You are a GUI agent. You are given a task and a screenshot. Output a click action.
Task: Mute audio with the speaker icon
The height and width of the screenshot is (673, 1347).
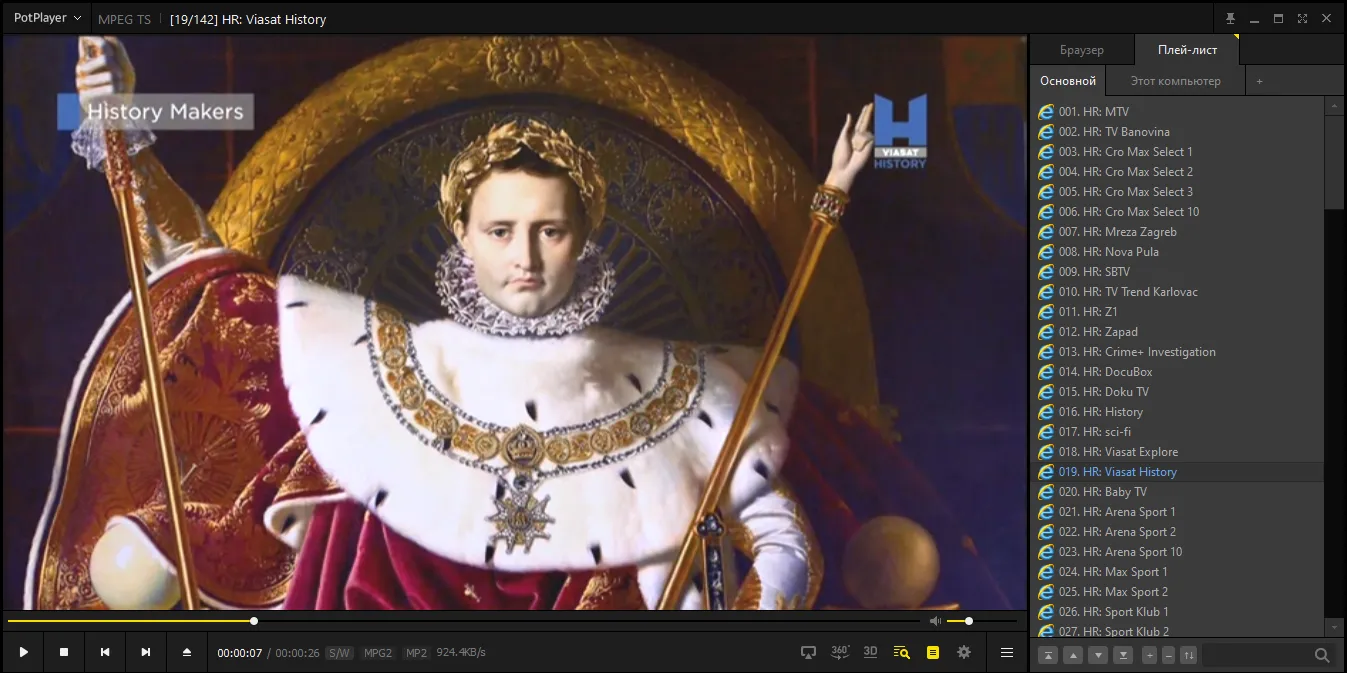(x=935, y=621)
